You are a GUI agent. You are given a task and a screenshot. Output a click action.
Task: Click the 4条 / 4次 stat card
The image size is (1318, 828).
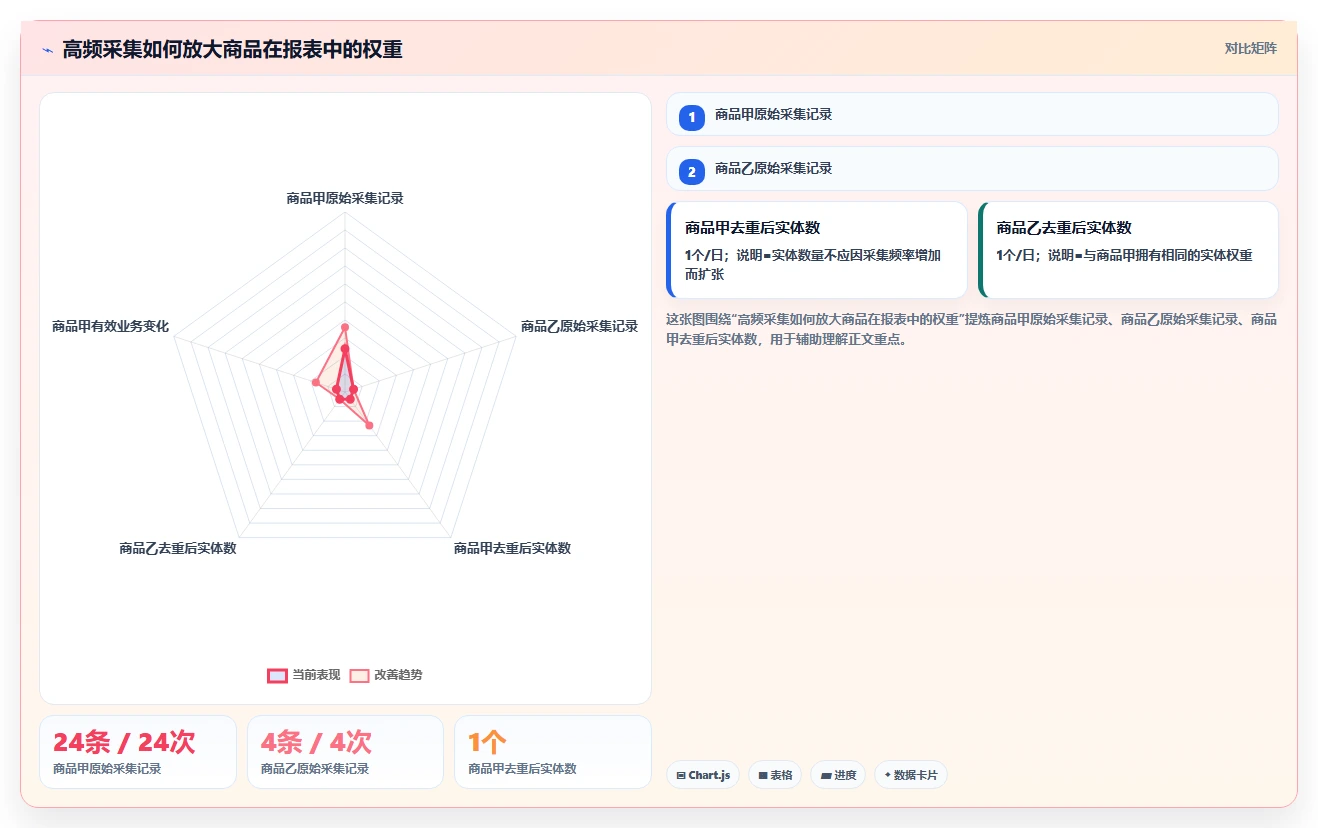point(345,752)
